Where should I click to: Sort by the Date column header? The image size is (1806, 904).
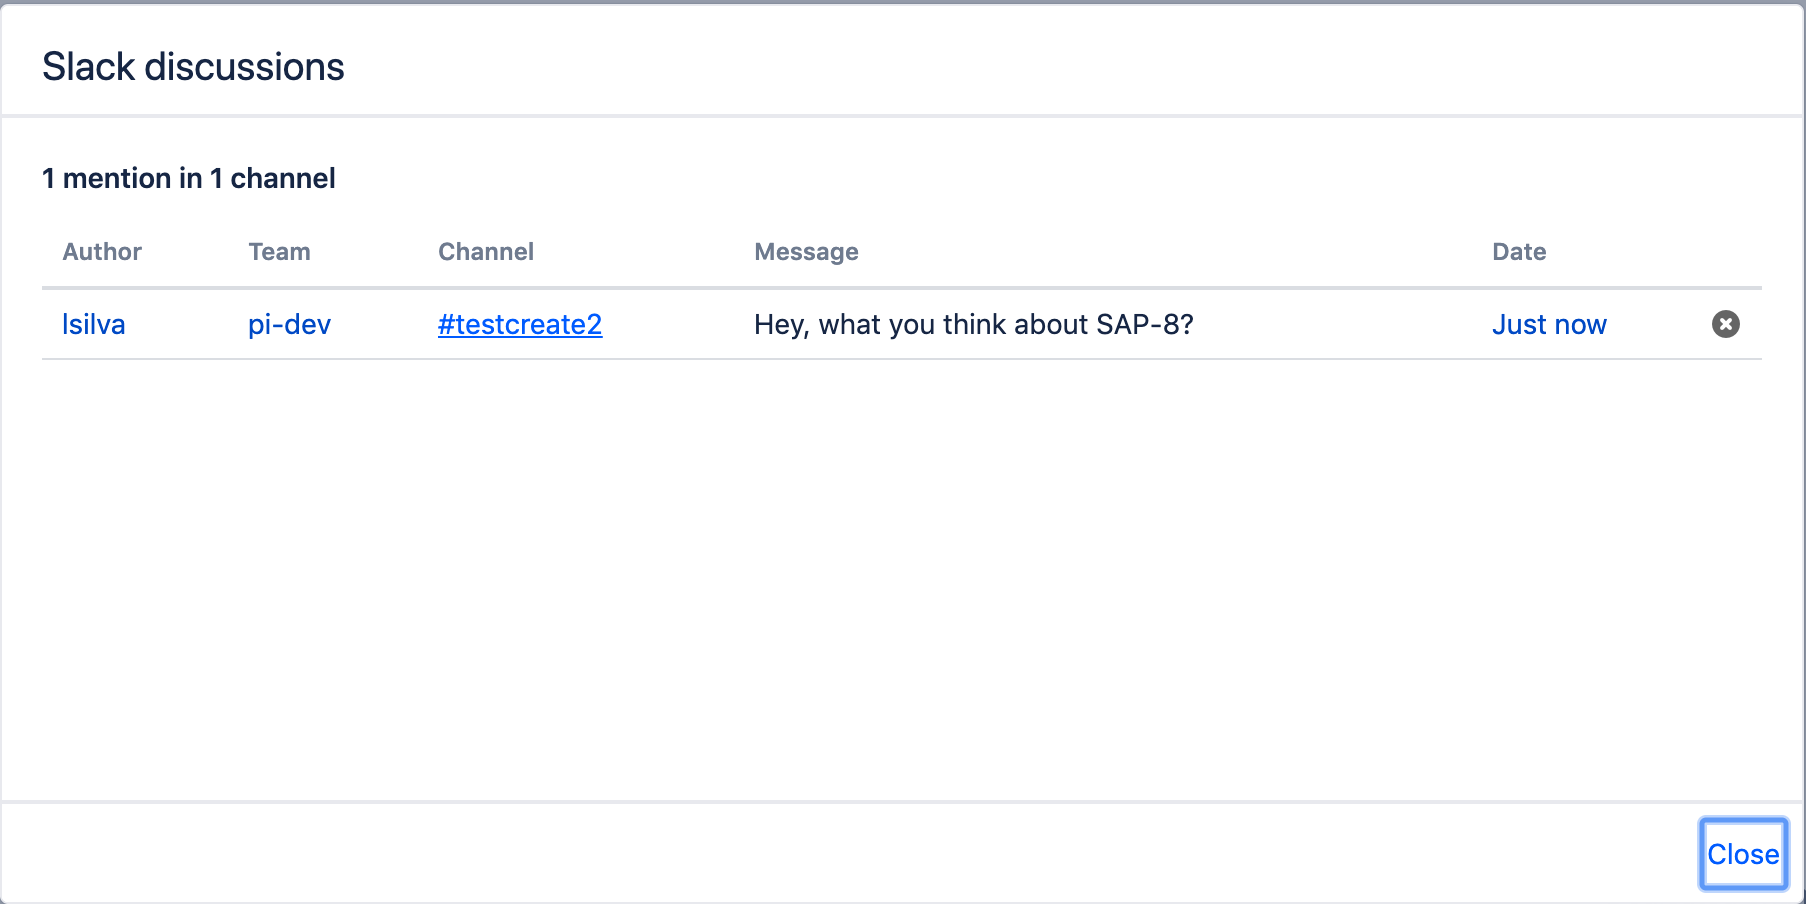click(x=1518, y=251)
